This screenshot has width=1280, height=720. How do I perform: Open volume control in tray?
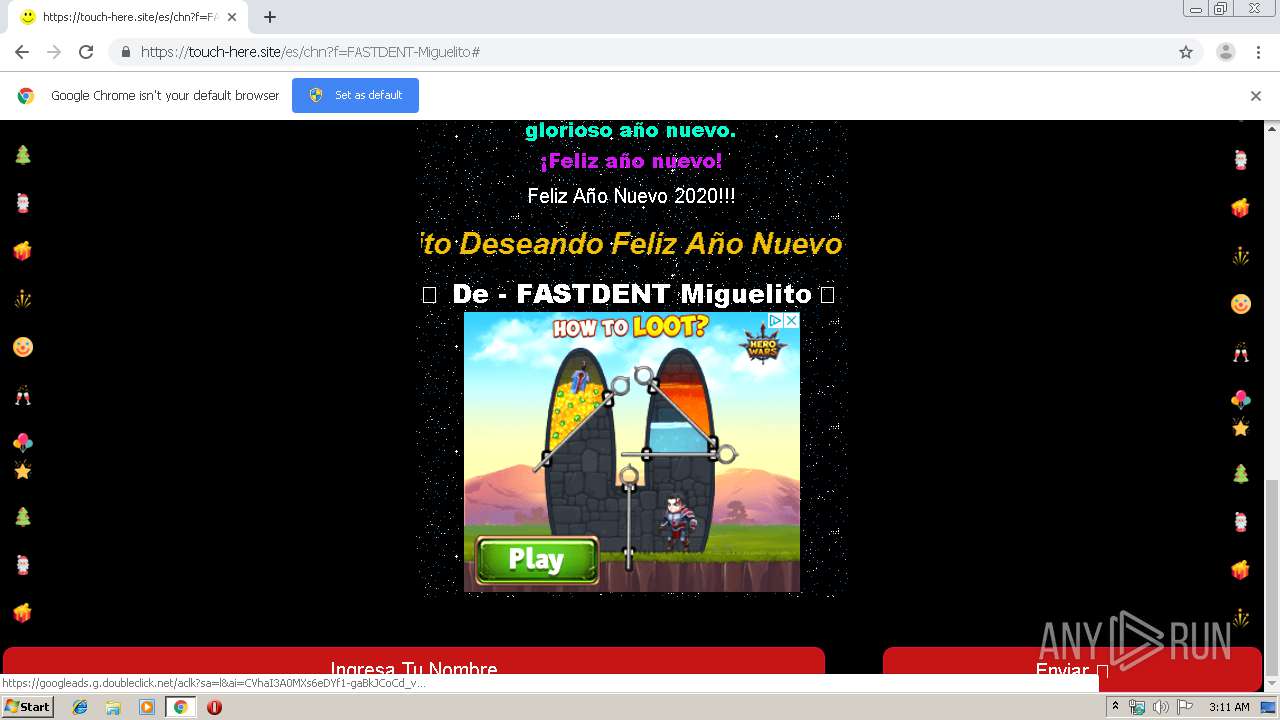coord(1160,707)
